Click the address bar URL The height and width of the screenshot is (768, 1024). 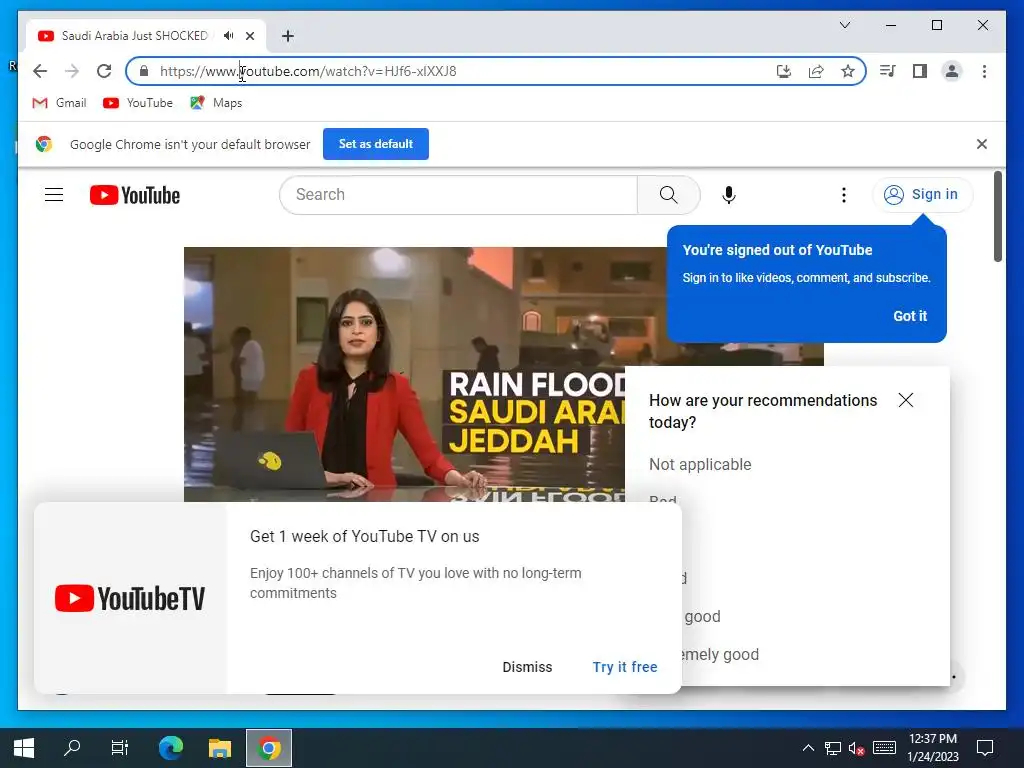(x=308, y=71)
